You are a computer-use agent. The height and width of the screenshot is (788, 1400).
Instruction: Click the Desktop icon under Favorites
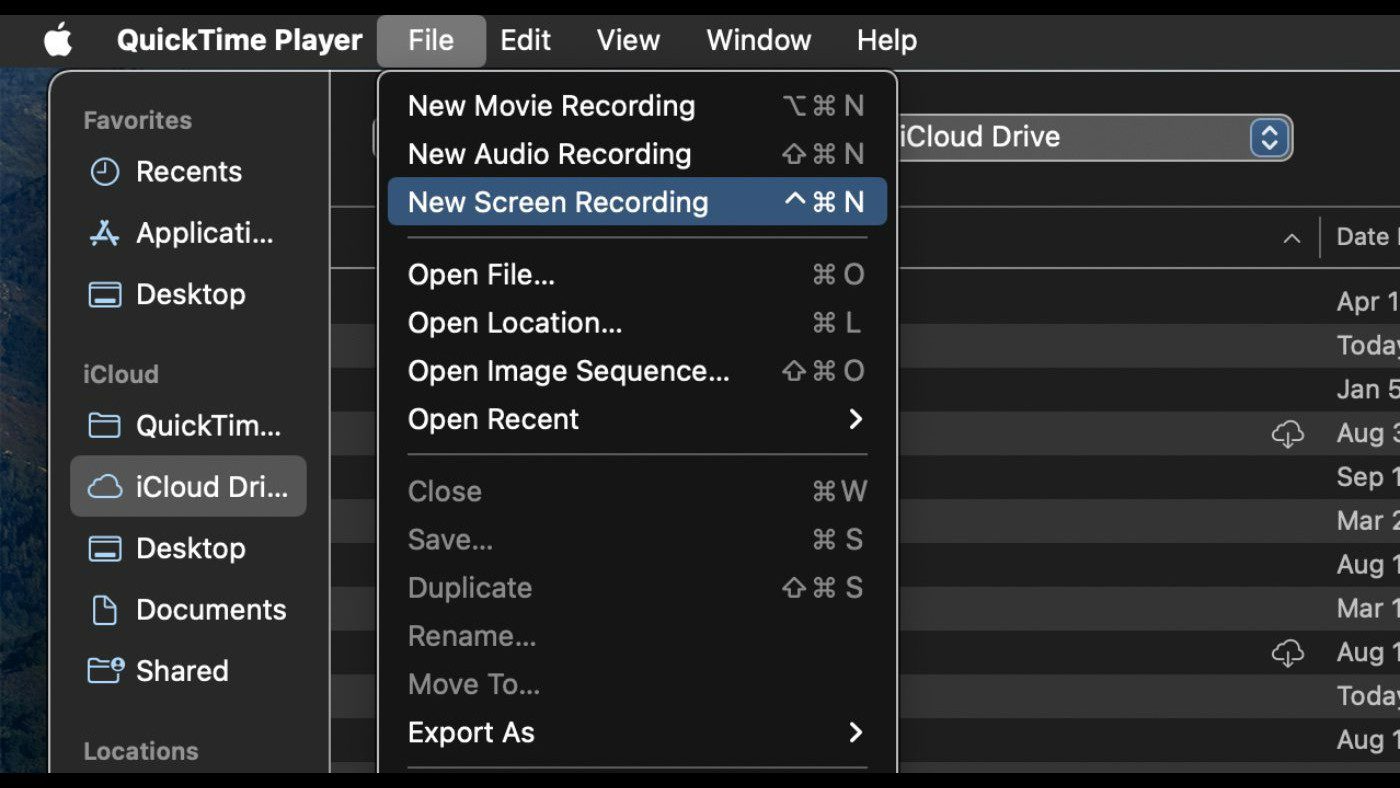coord(105,295)
